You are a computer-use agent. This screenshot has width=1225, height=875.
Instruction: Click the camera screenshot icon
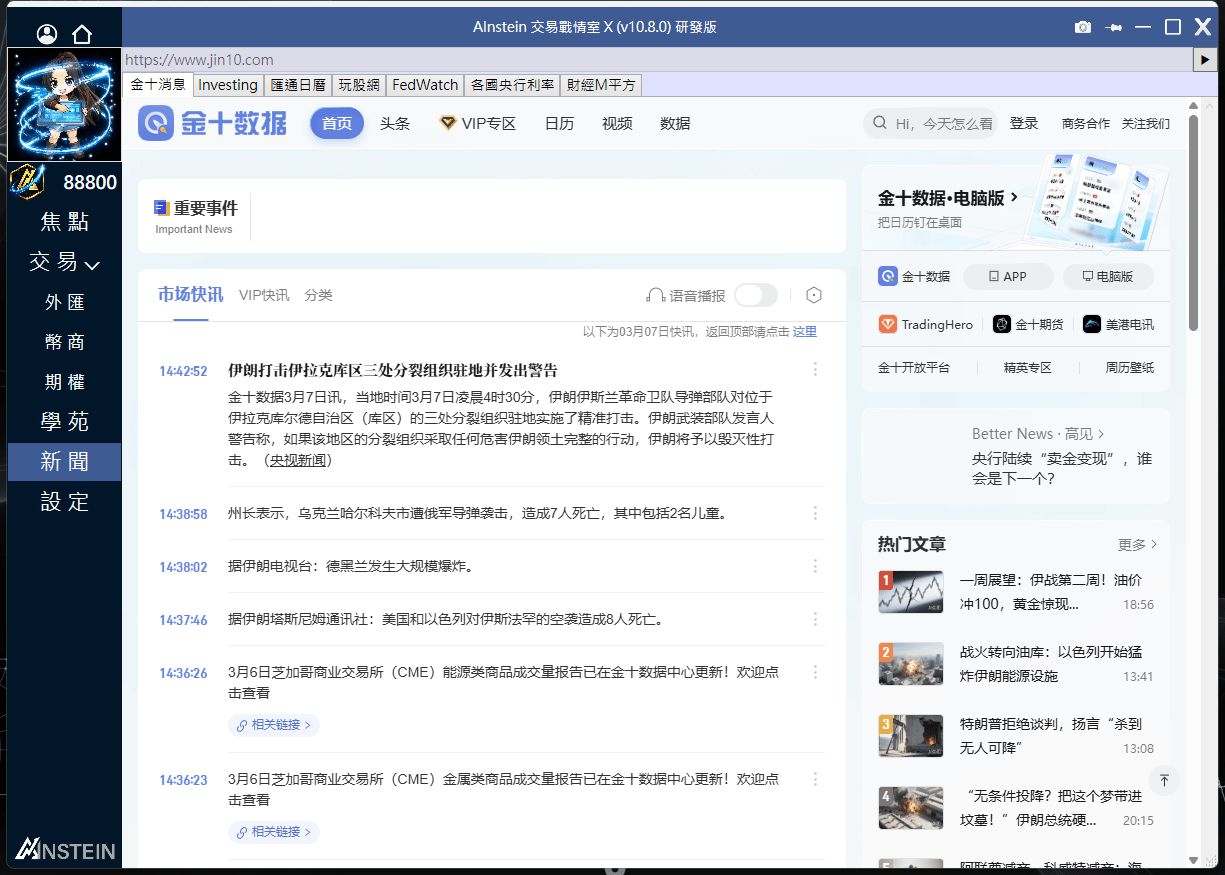[x=1082, y=27]
